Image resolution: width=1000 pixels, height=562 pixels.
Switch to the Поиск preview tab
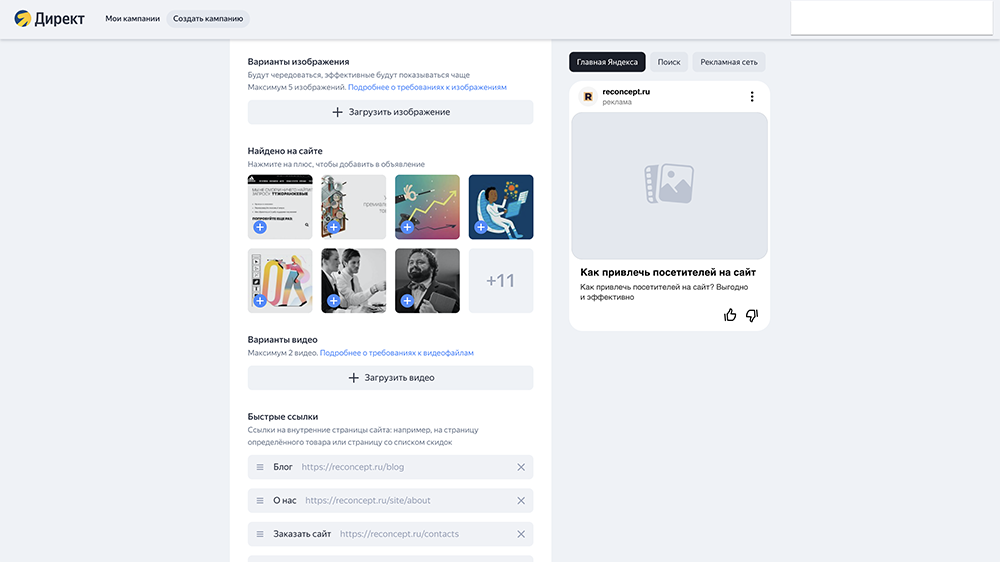[669, 62]
